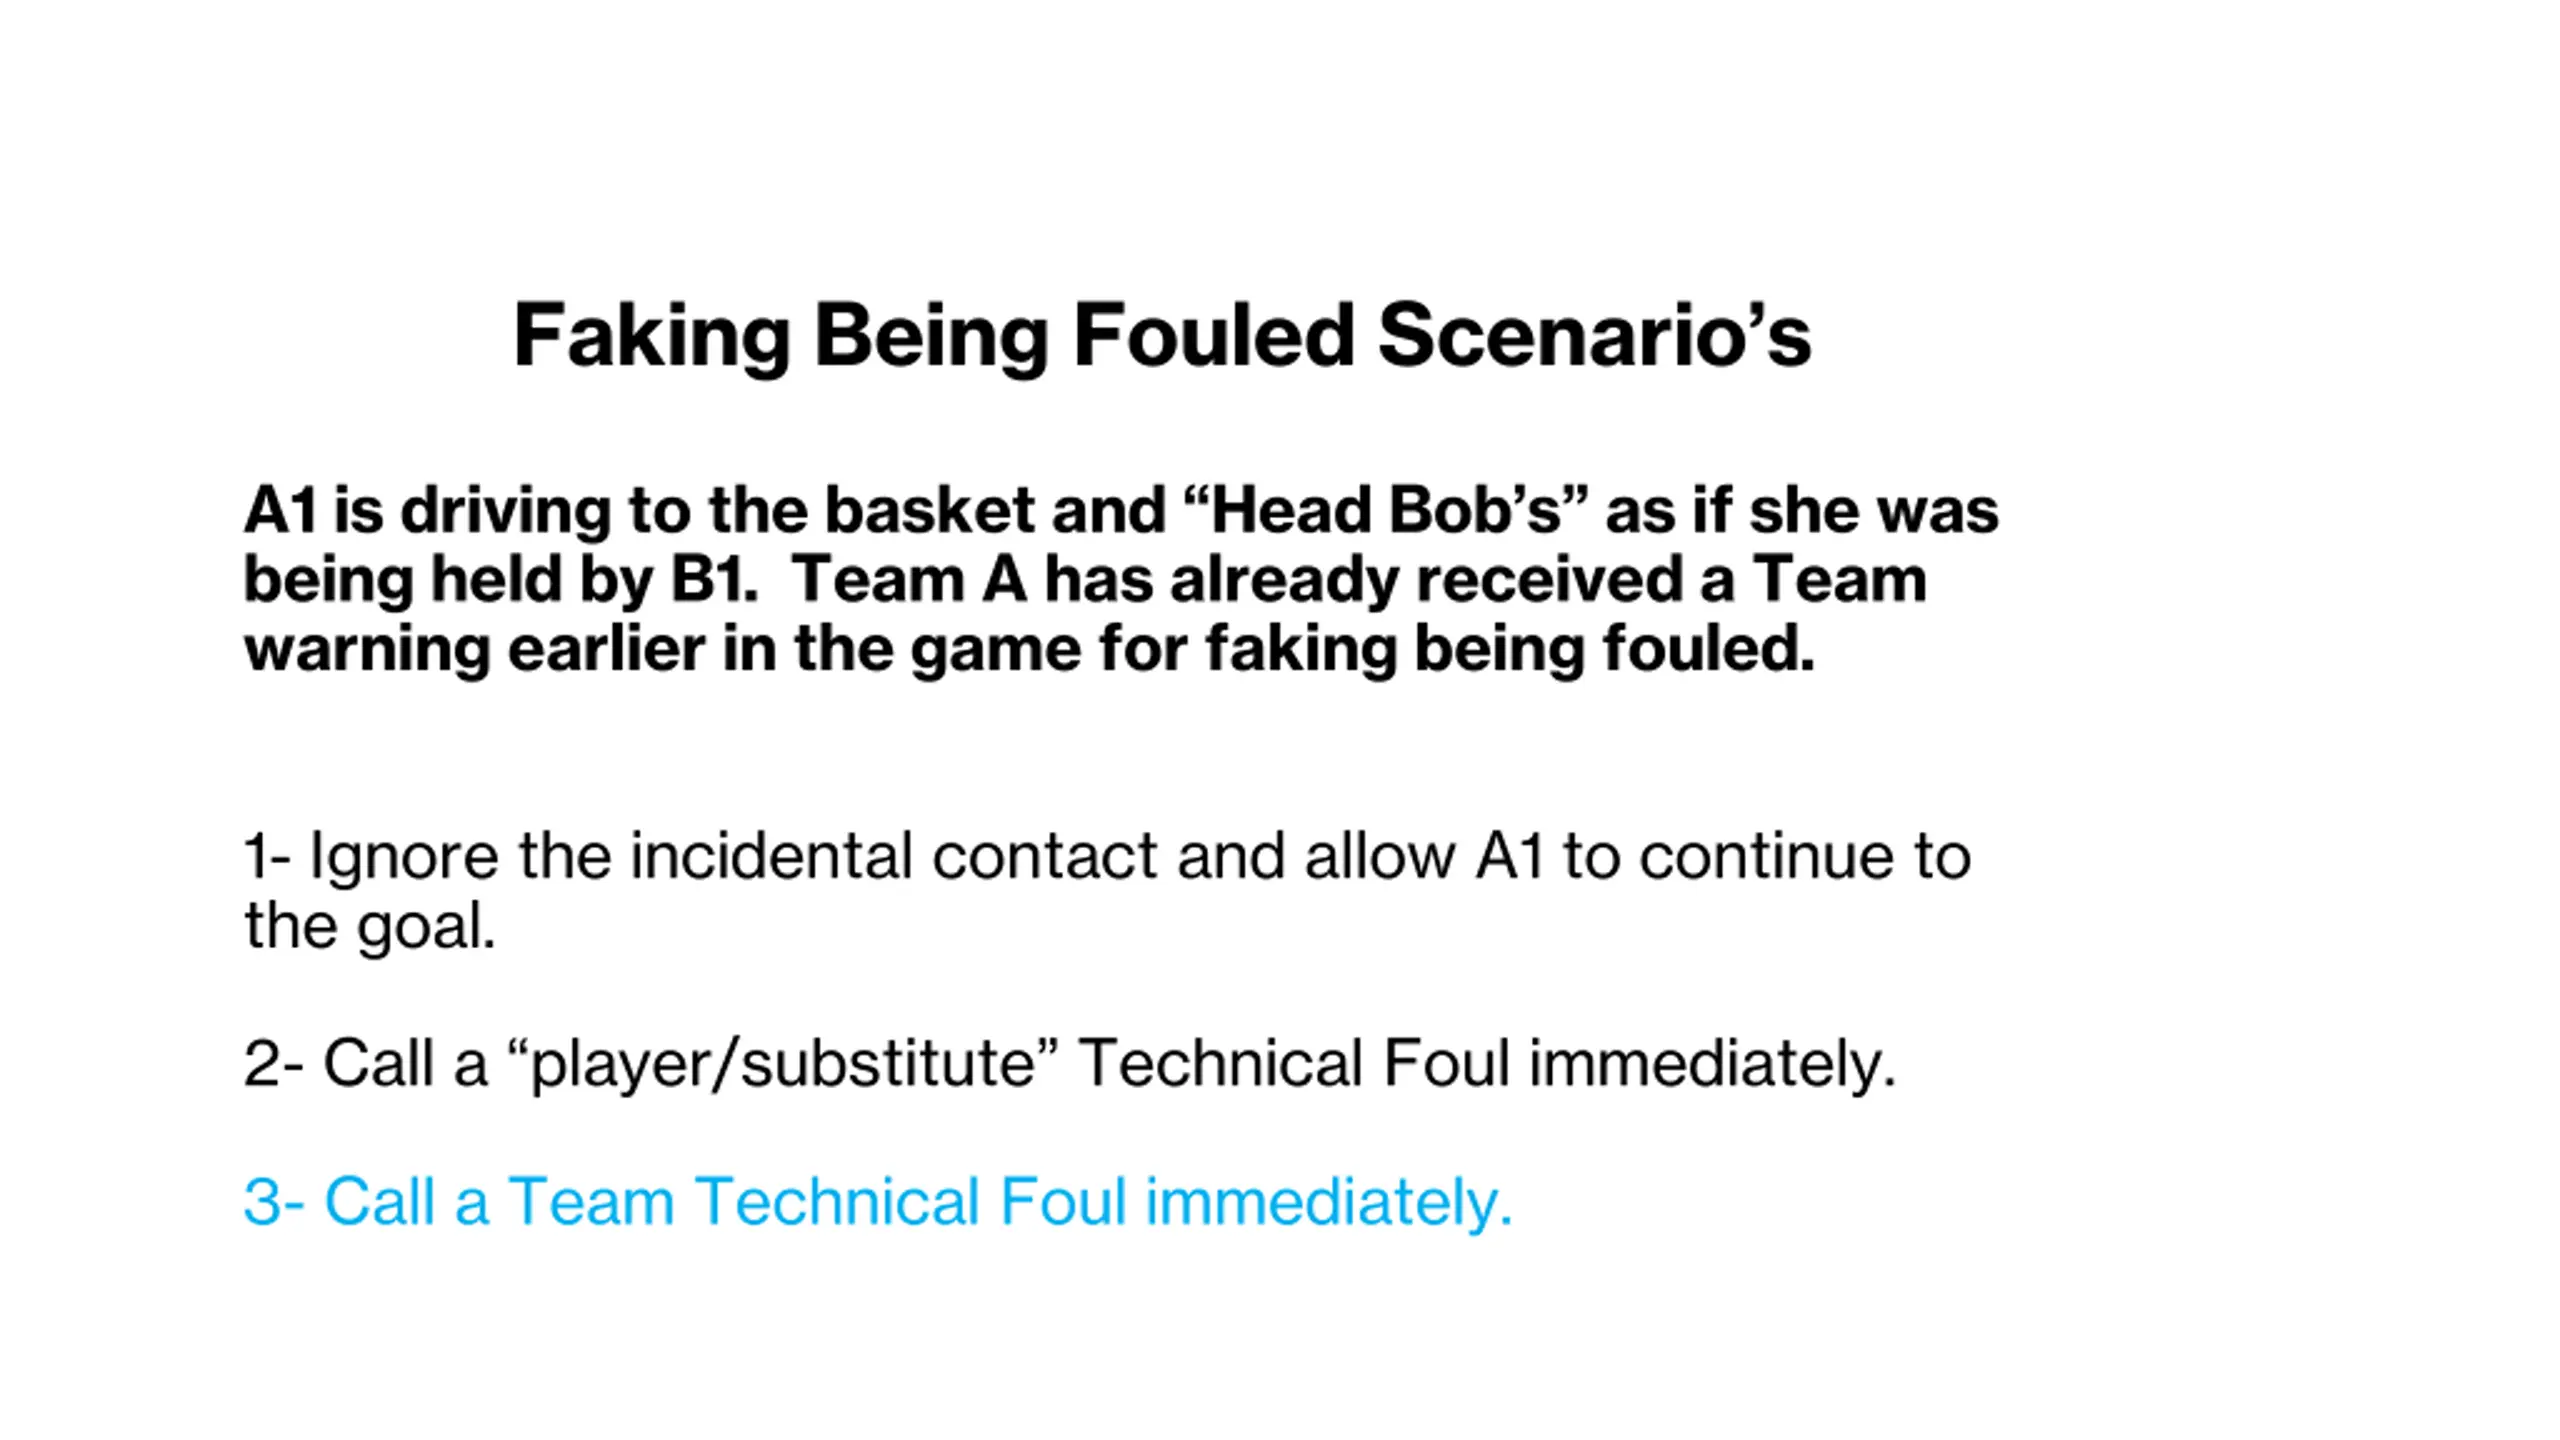
Task: Click "Technical Foul" in black option 2
Action: 1294,1063
